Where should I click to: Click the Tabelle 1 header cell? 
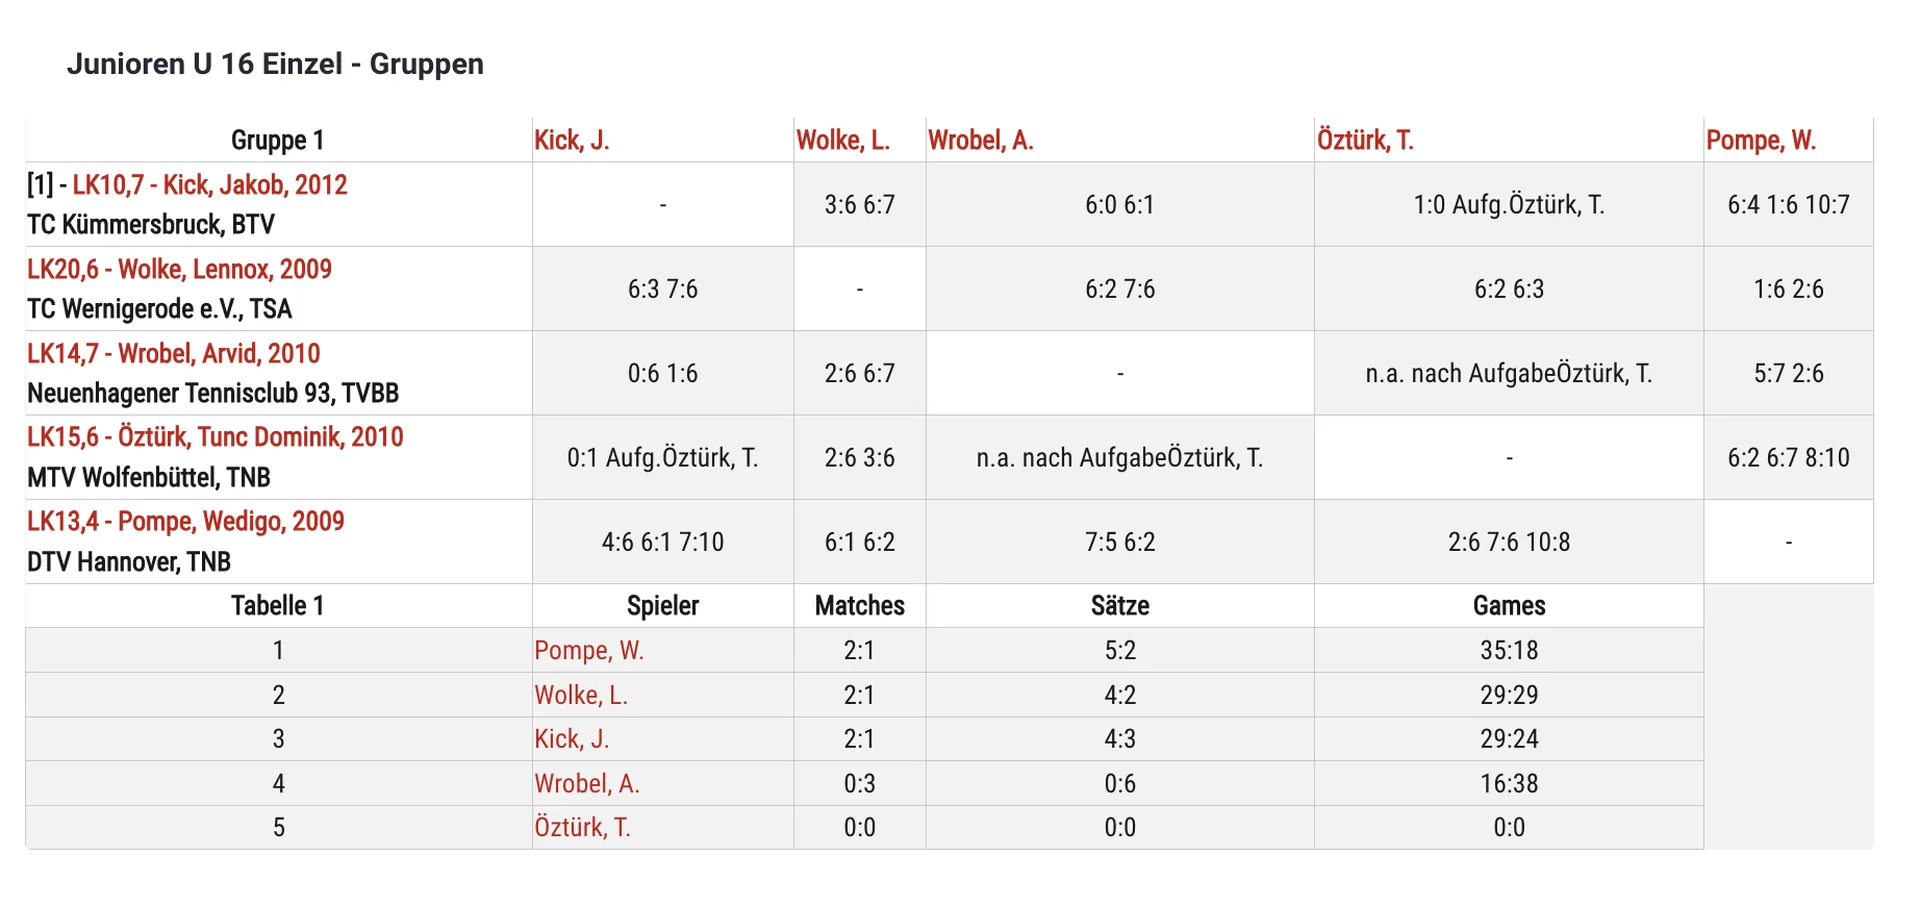click(278, 606)
